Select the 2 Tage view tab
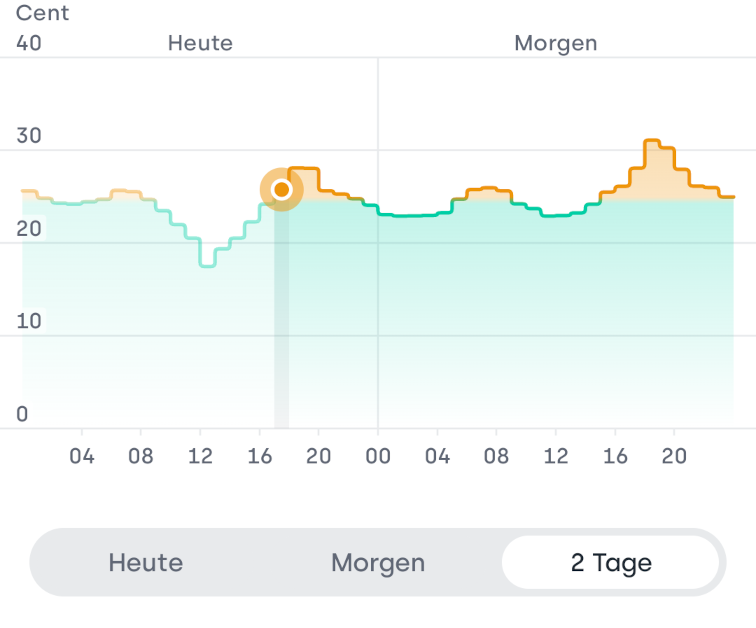This screenshot has height=628, width=756. [611, 563]
